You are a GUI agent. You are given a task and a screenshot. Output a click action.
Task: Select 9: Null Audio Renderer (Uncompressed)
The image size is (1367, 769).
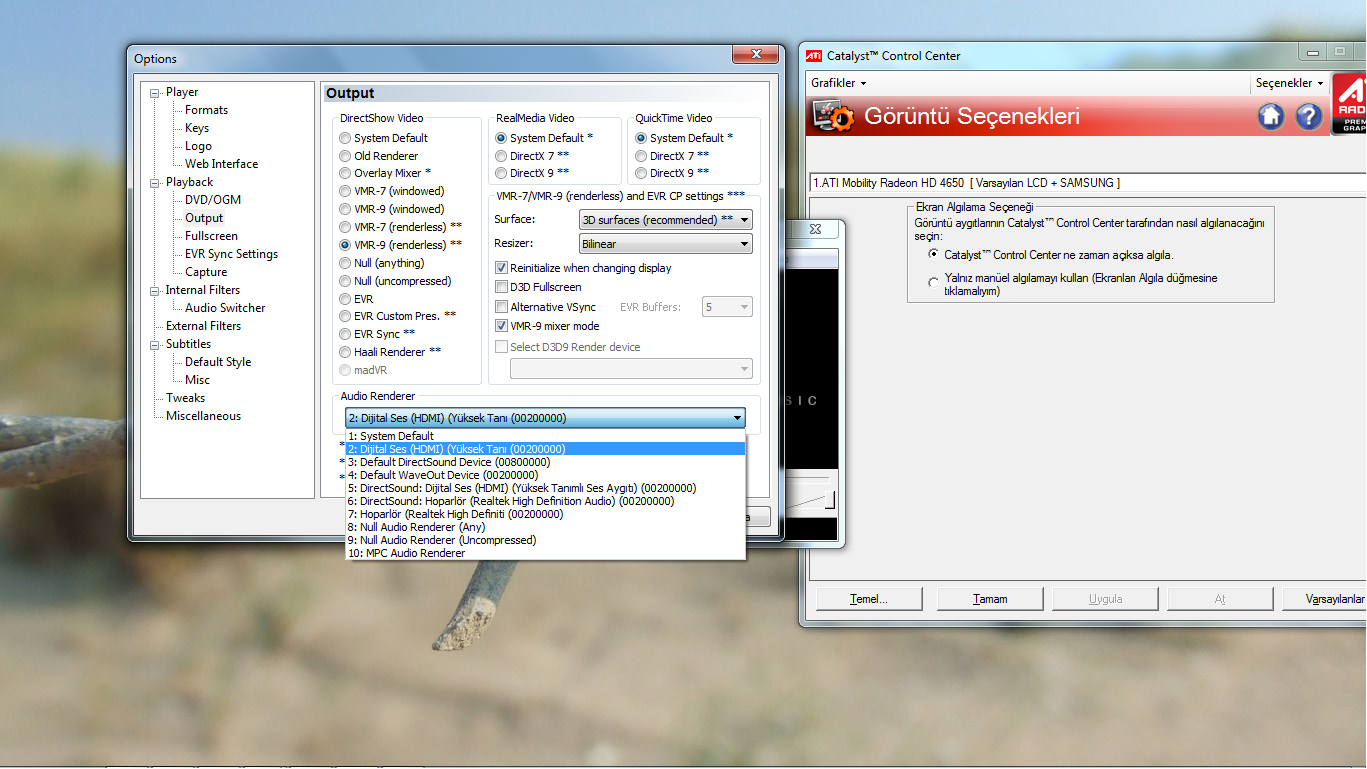pos(545,540)
